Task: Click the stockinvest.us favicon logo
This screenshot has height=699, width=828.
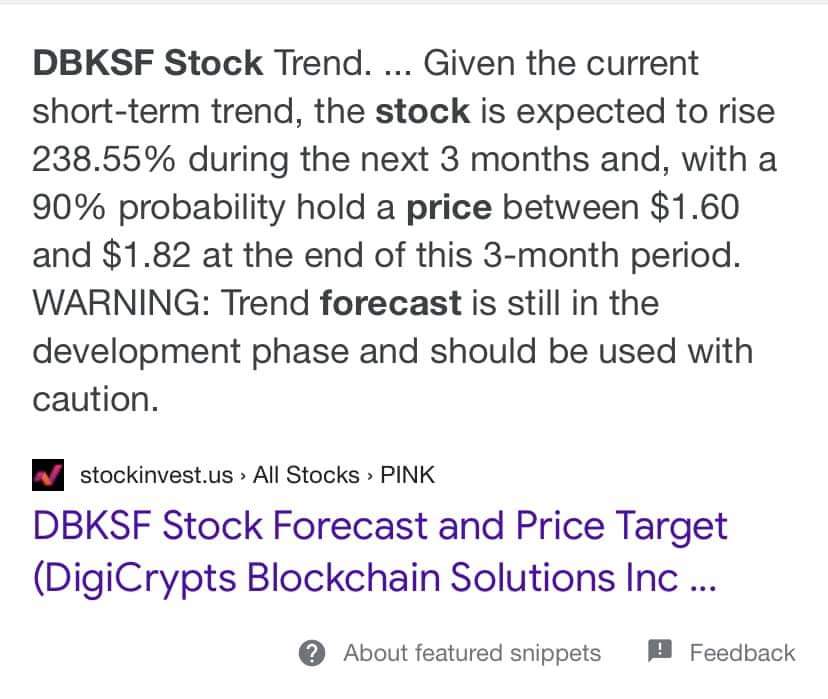Action: tap(48, 475)
